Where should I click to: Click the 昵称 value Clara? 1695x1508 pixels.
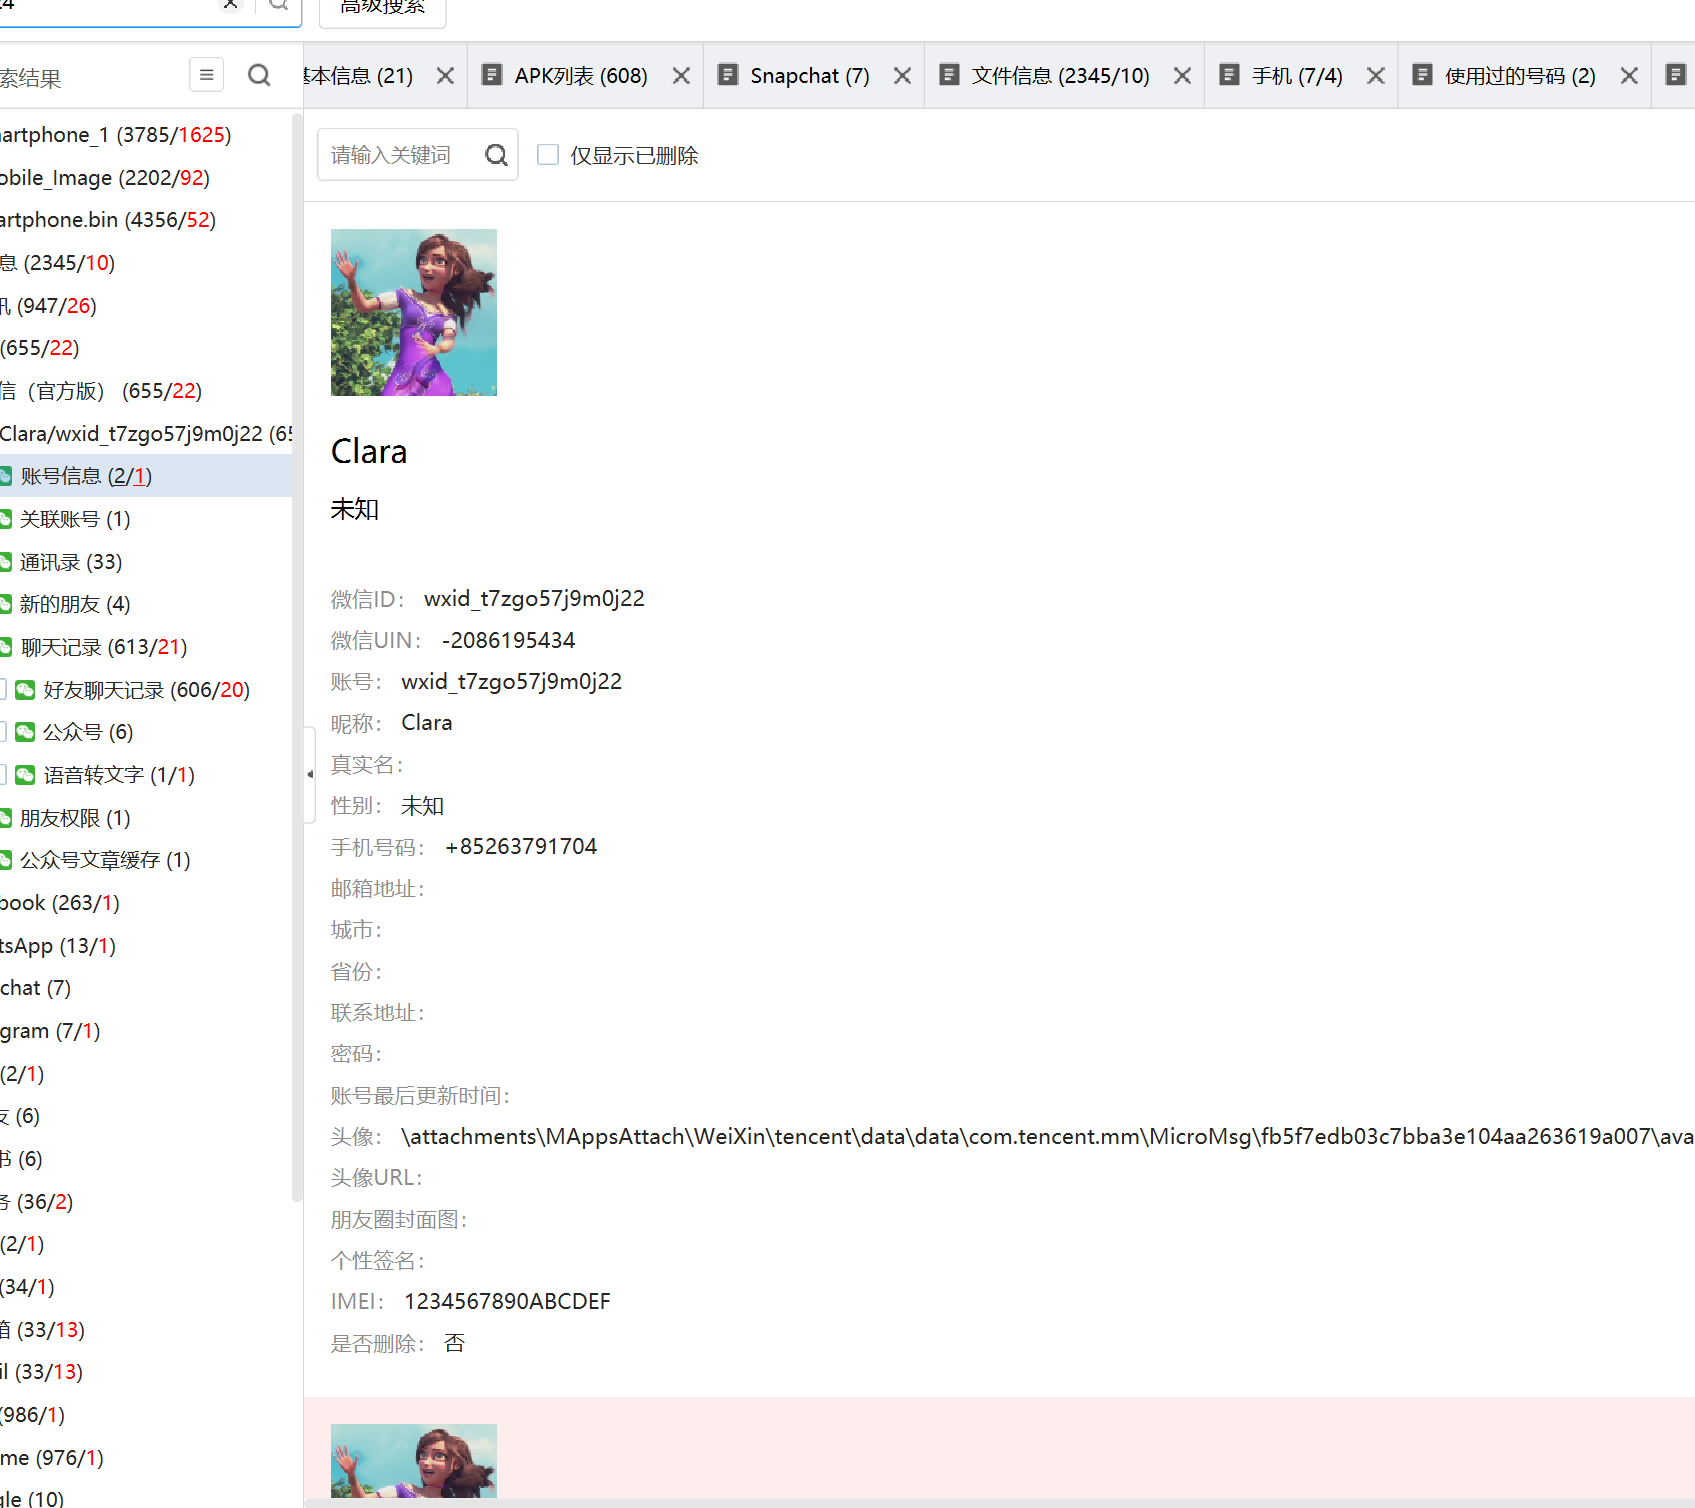(x=427, y=723)
